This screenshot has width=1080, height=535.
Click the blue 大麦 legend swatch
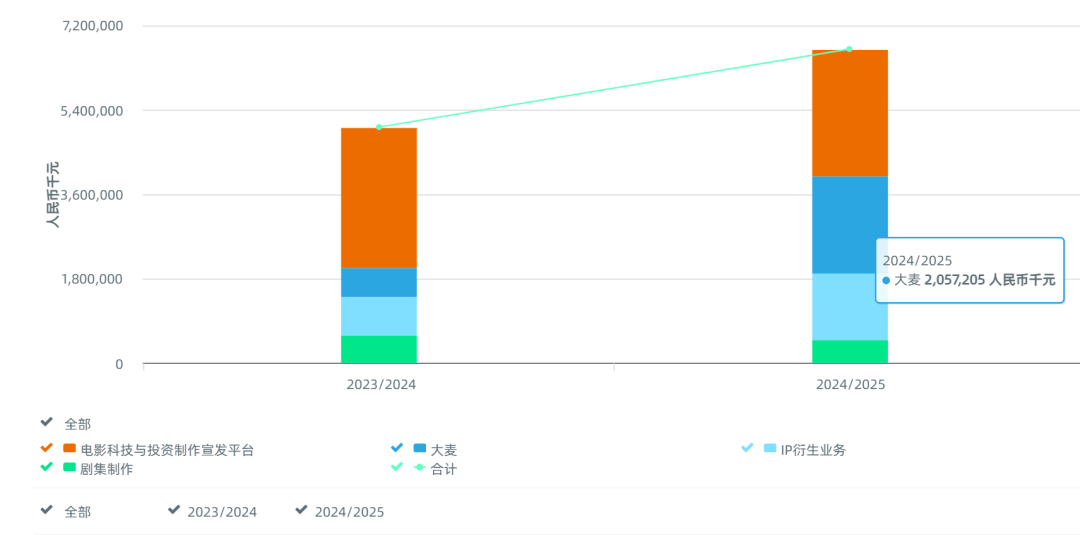[x=420, y=450]
